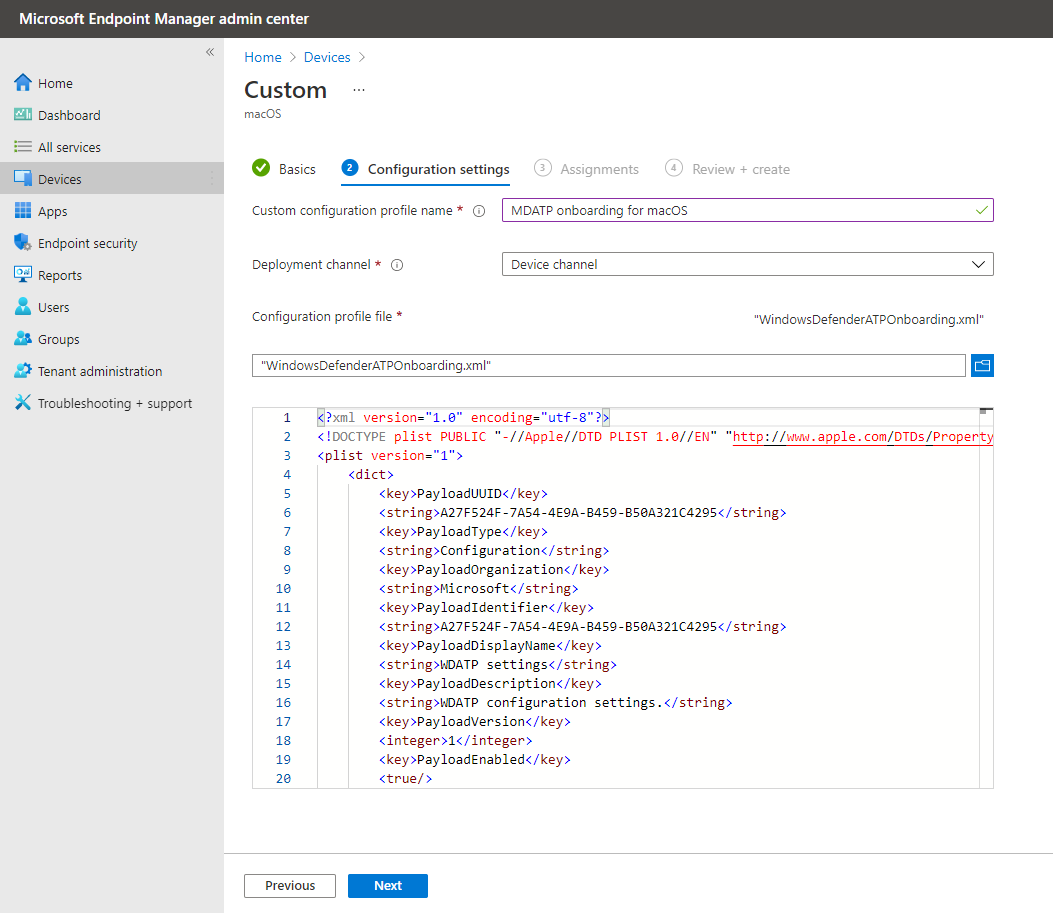The image size is (1053, 913).
Task: Click the Home breadcrumb link
Action: coord(263,57)
